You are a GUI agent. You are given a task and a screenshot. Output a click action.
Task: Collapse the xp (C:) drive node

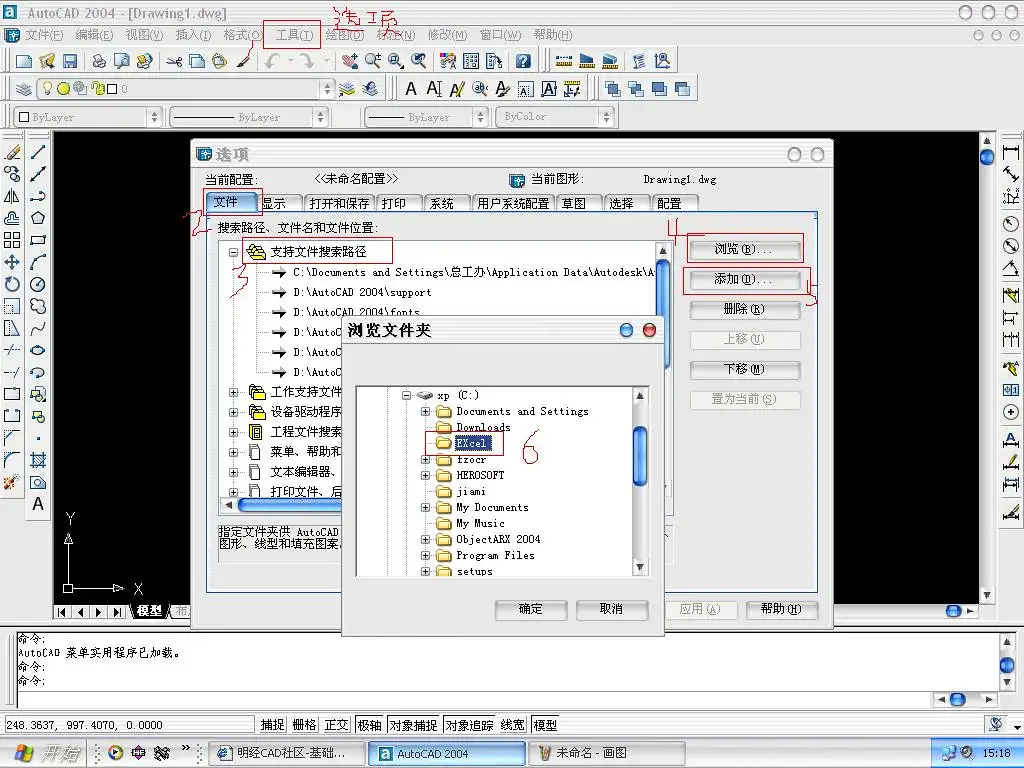[406, 395]
